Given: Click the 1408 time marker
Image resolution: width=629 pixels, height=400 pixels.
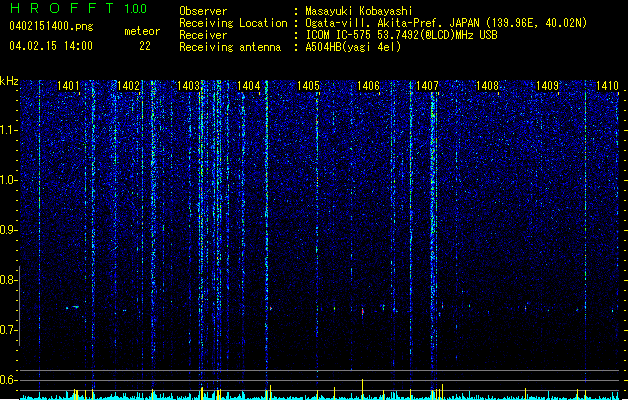Looking at the screenshot, I should click(487, 86).
